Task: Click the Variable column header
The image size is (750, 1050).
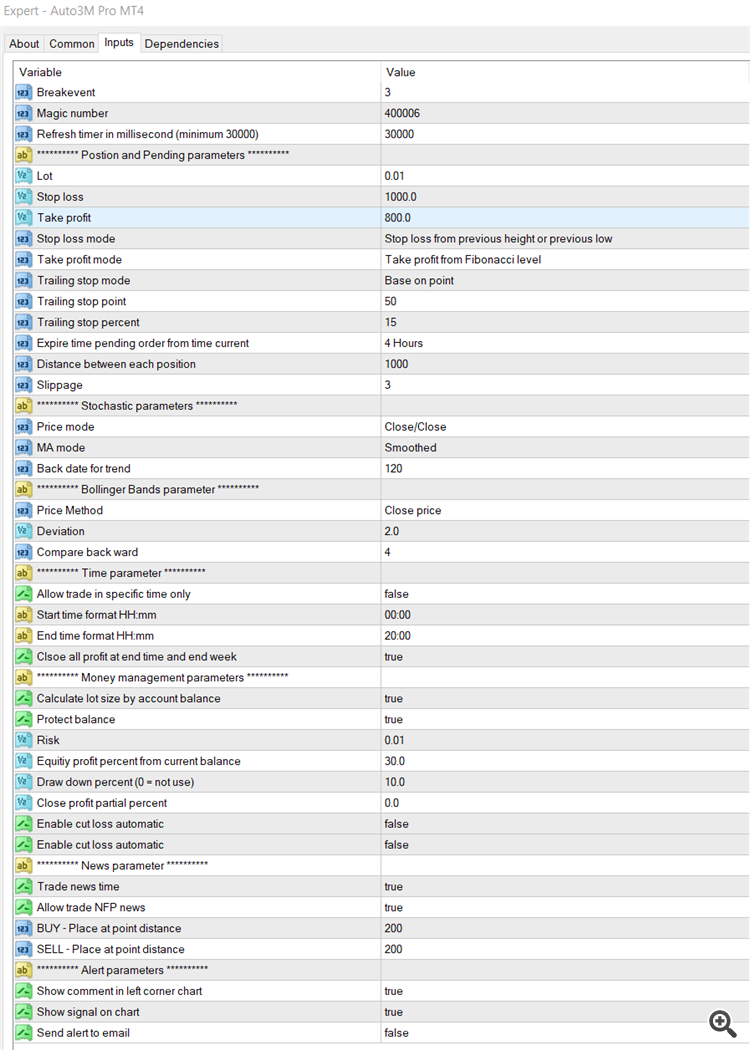Action: pyautogui.click(x=40, y=72)
